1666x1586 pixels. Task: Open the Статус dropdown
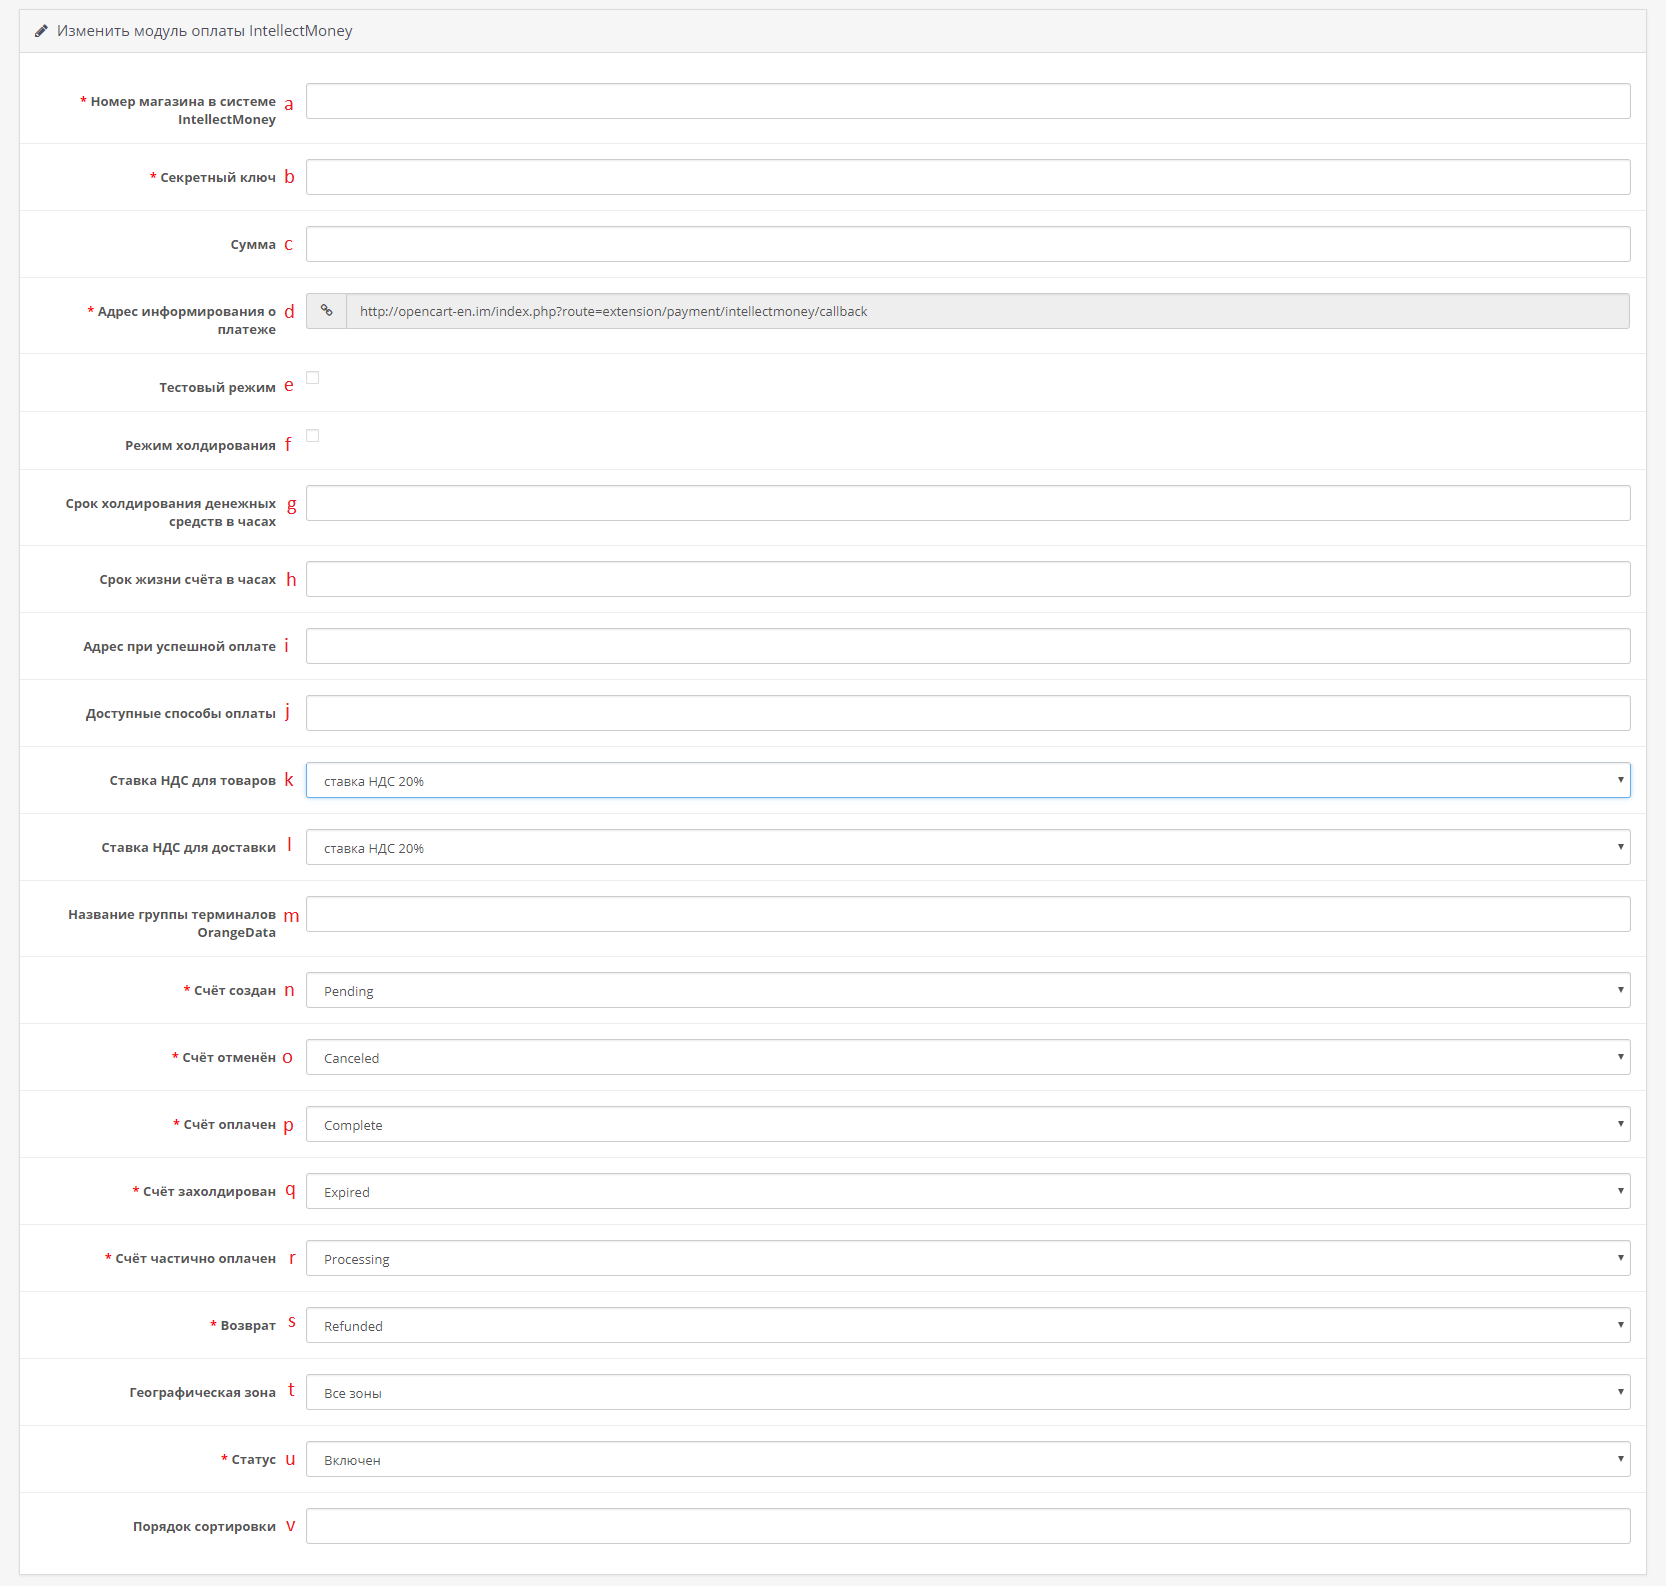967,1460
